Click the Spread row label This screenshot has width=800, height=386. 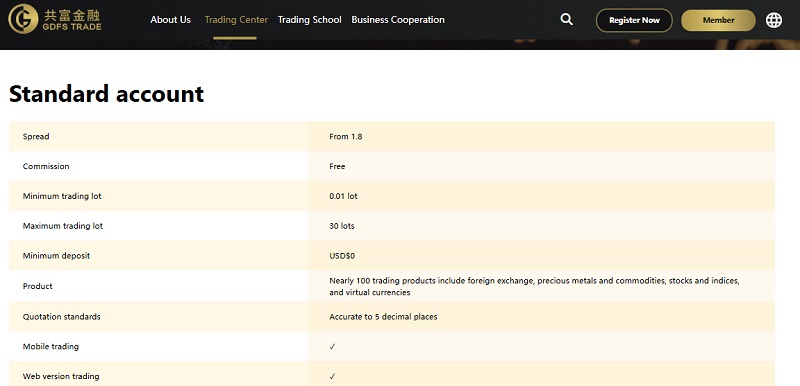pyautogui.click(x=36, y=137)
